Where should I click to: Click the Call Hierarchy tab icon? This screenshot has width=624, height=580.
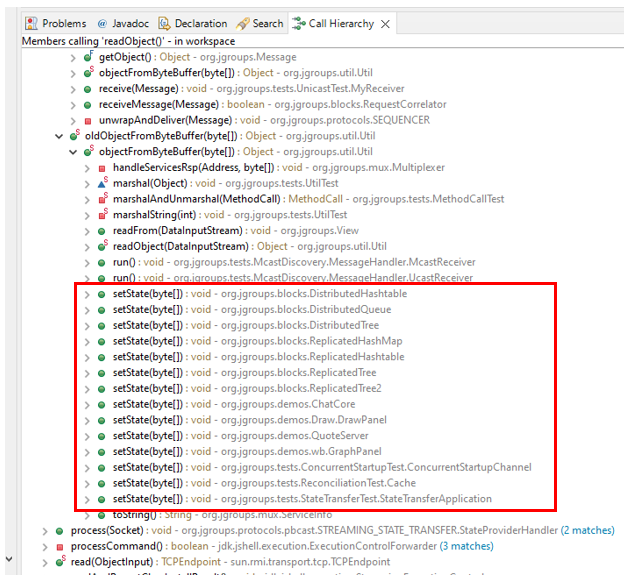[x=299, y=23]
